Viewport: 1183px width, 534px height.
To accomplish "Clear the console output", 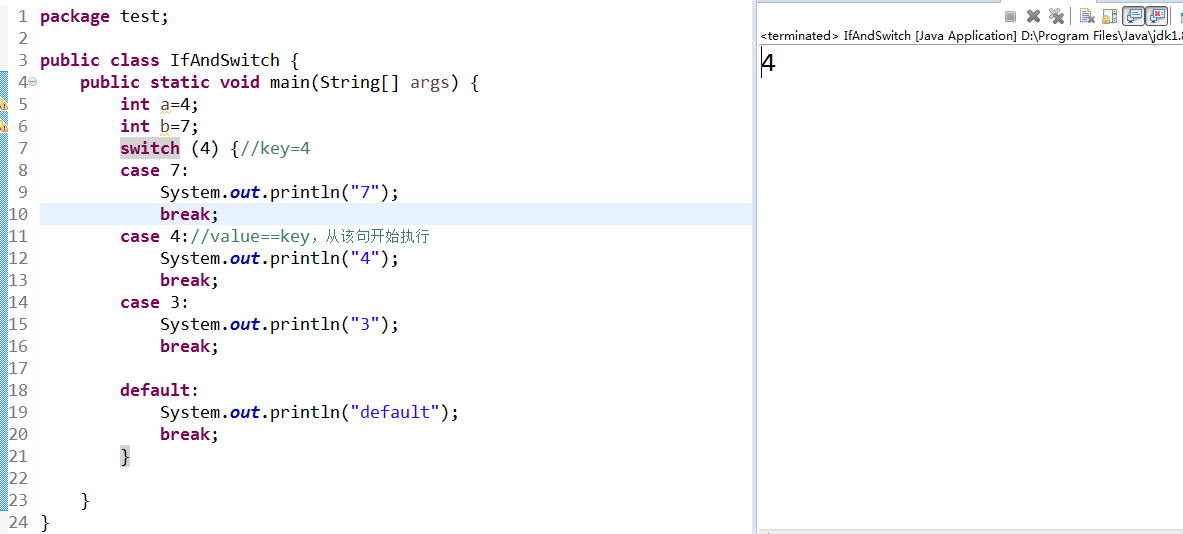I will pyautogui.click(x=1086, y=16).
